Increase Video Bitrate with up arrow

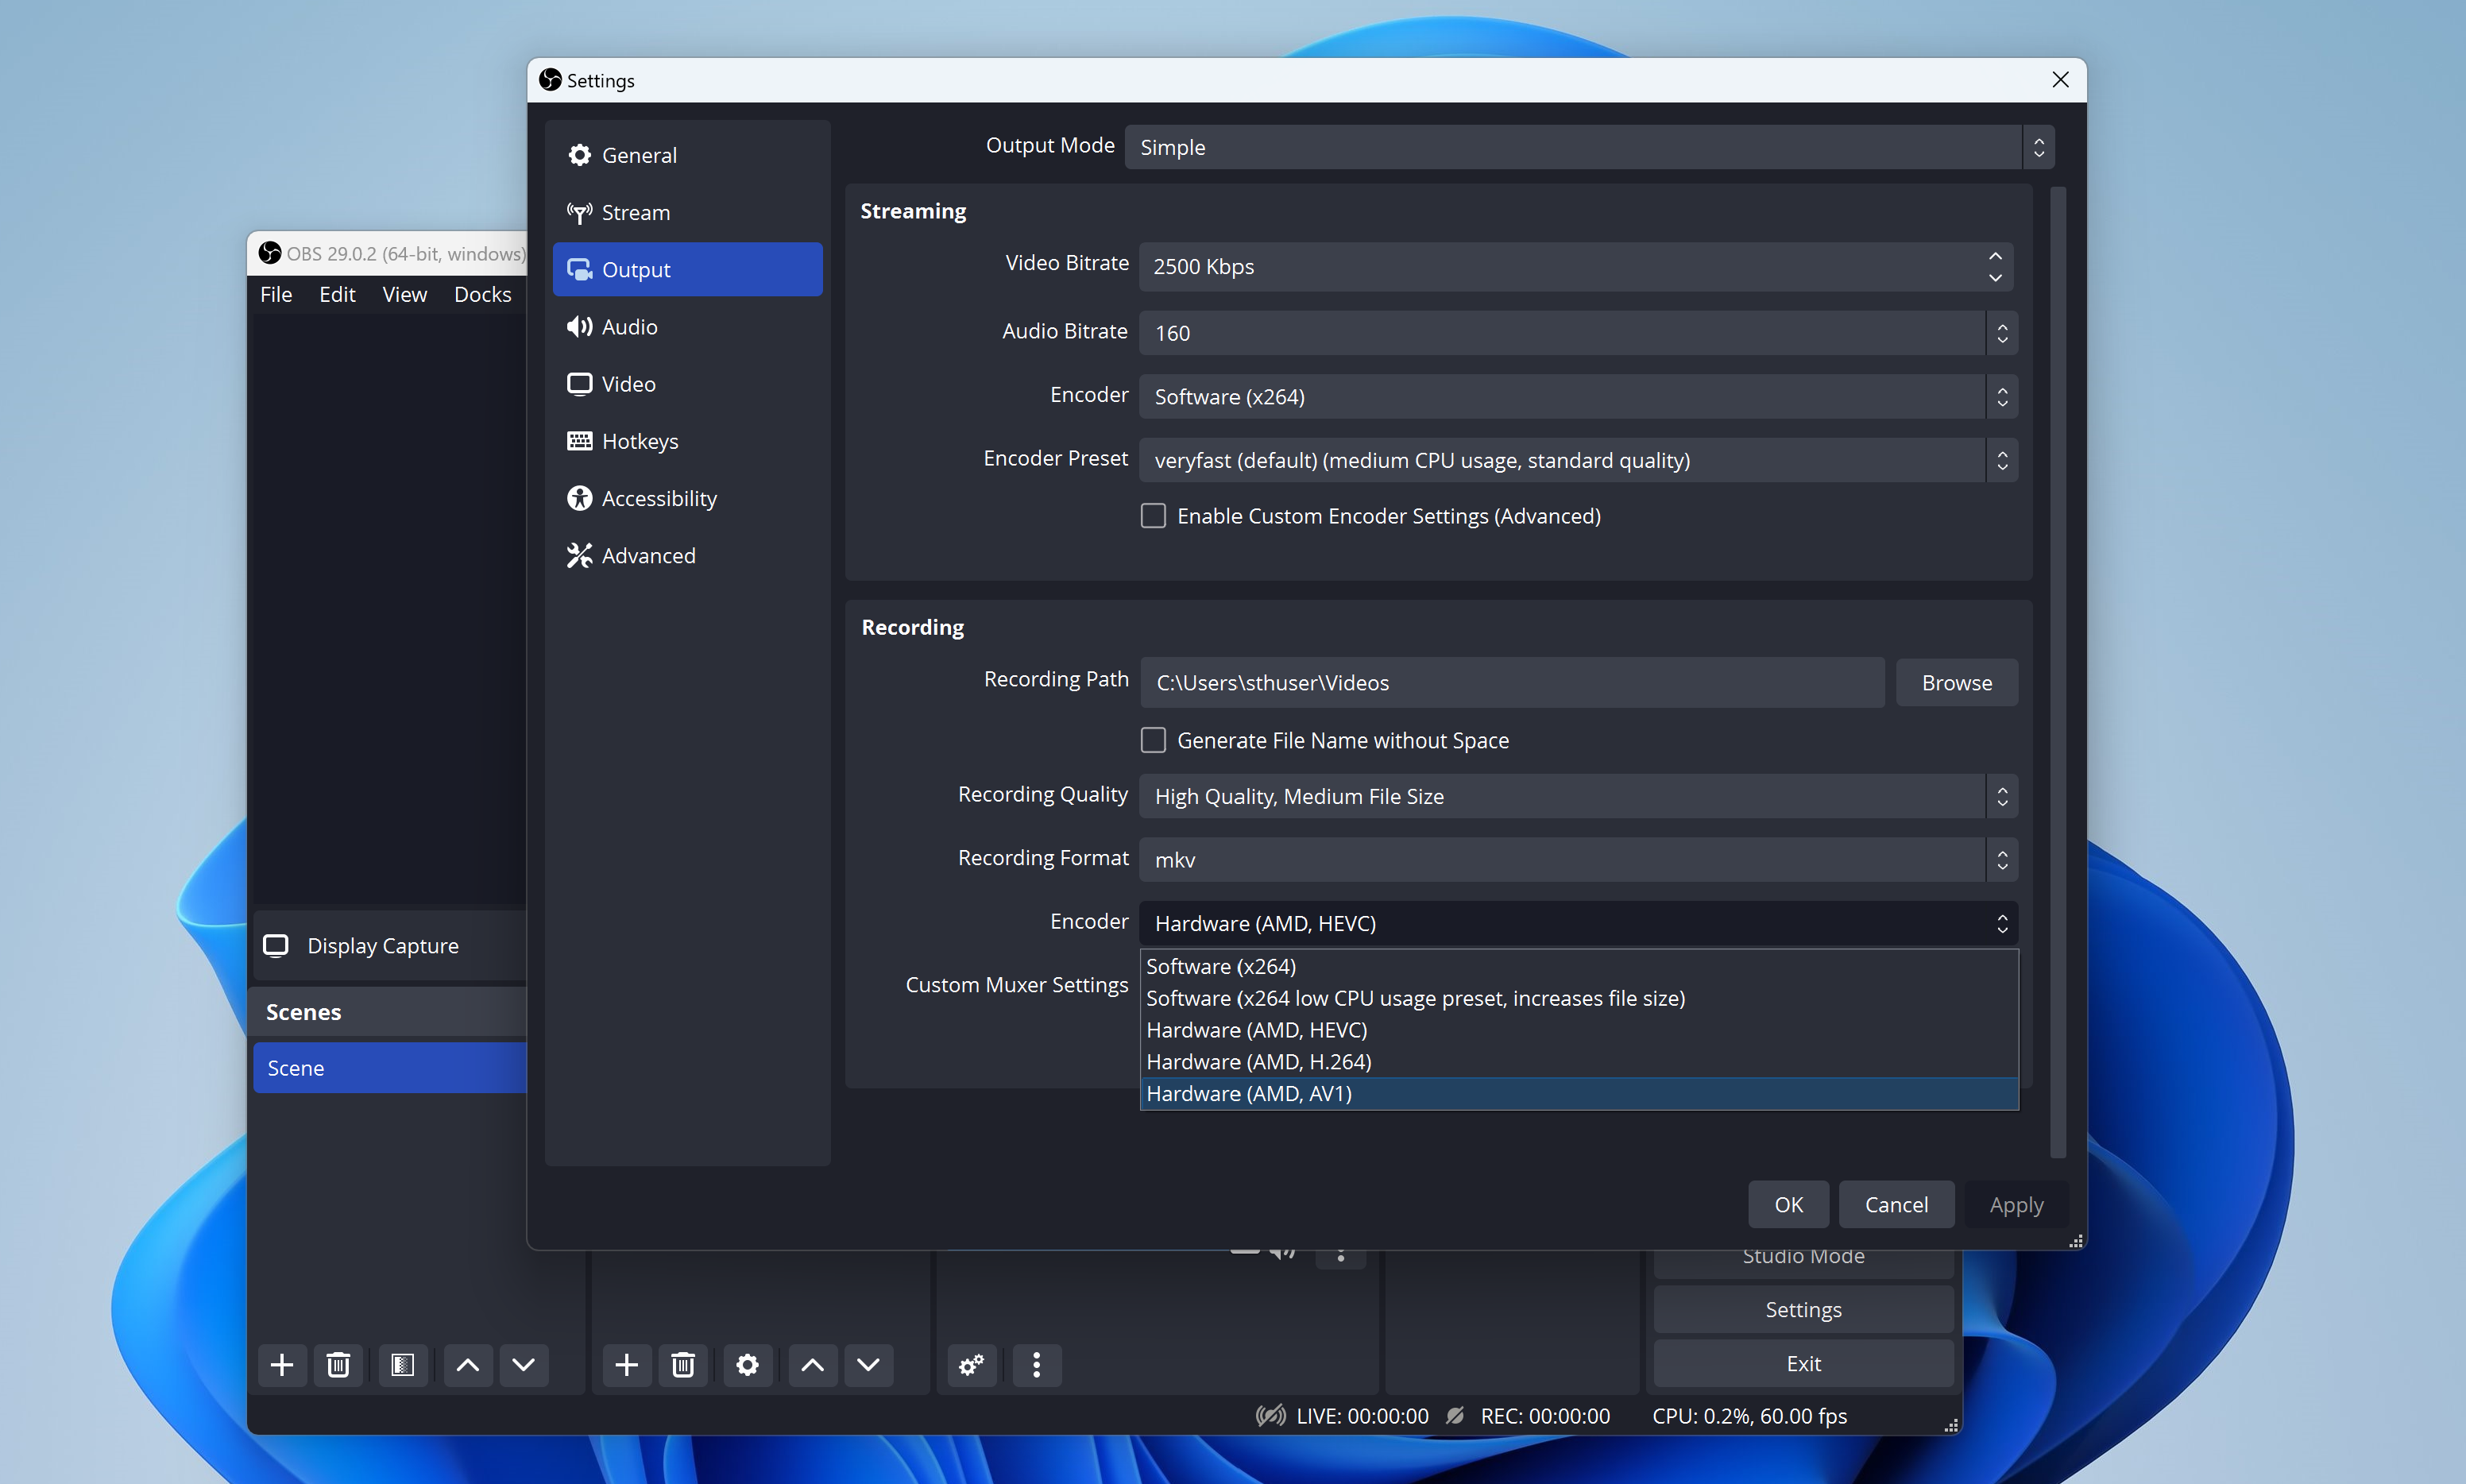tap(1995, 256)
